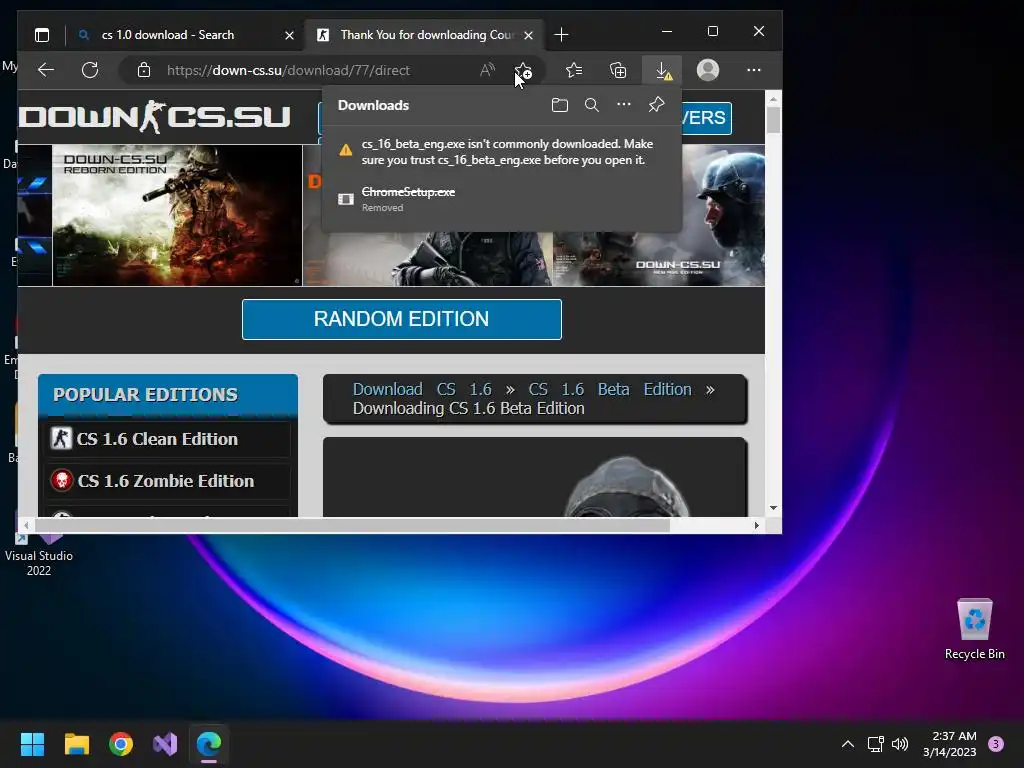Click the RANDOM EDITION button
The image size is (1024, 768).
(x=402, y=319)
